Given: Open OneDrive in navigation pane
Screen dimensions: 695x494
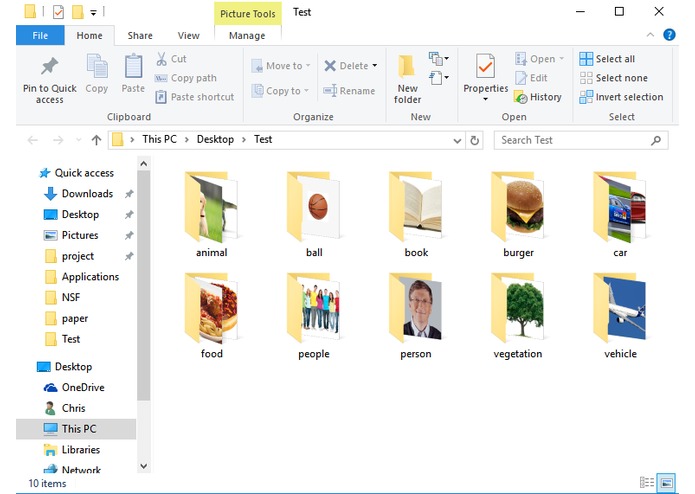Looking at the screenshot, I should [74, 388].
